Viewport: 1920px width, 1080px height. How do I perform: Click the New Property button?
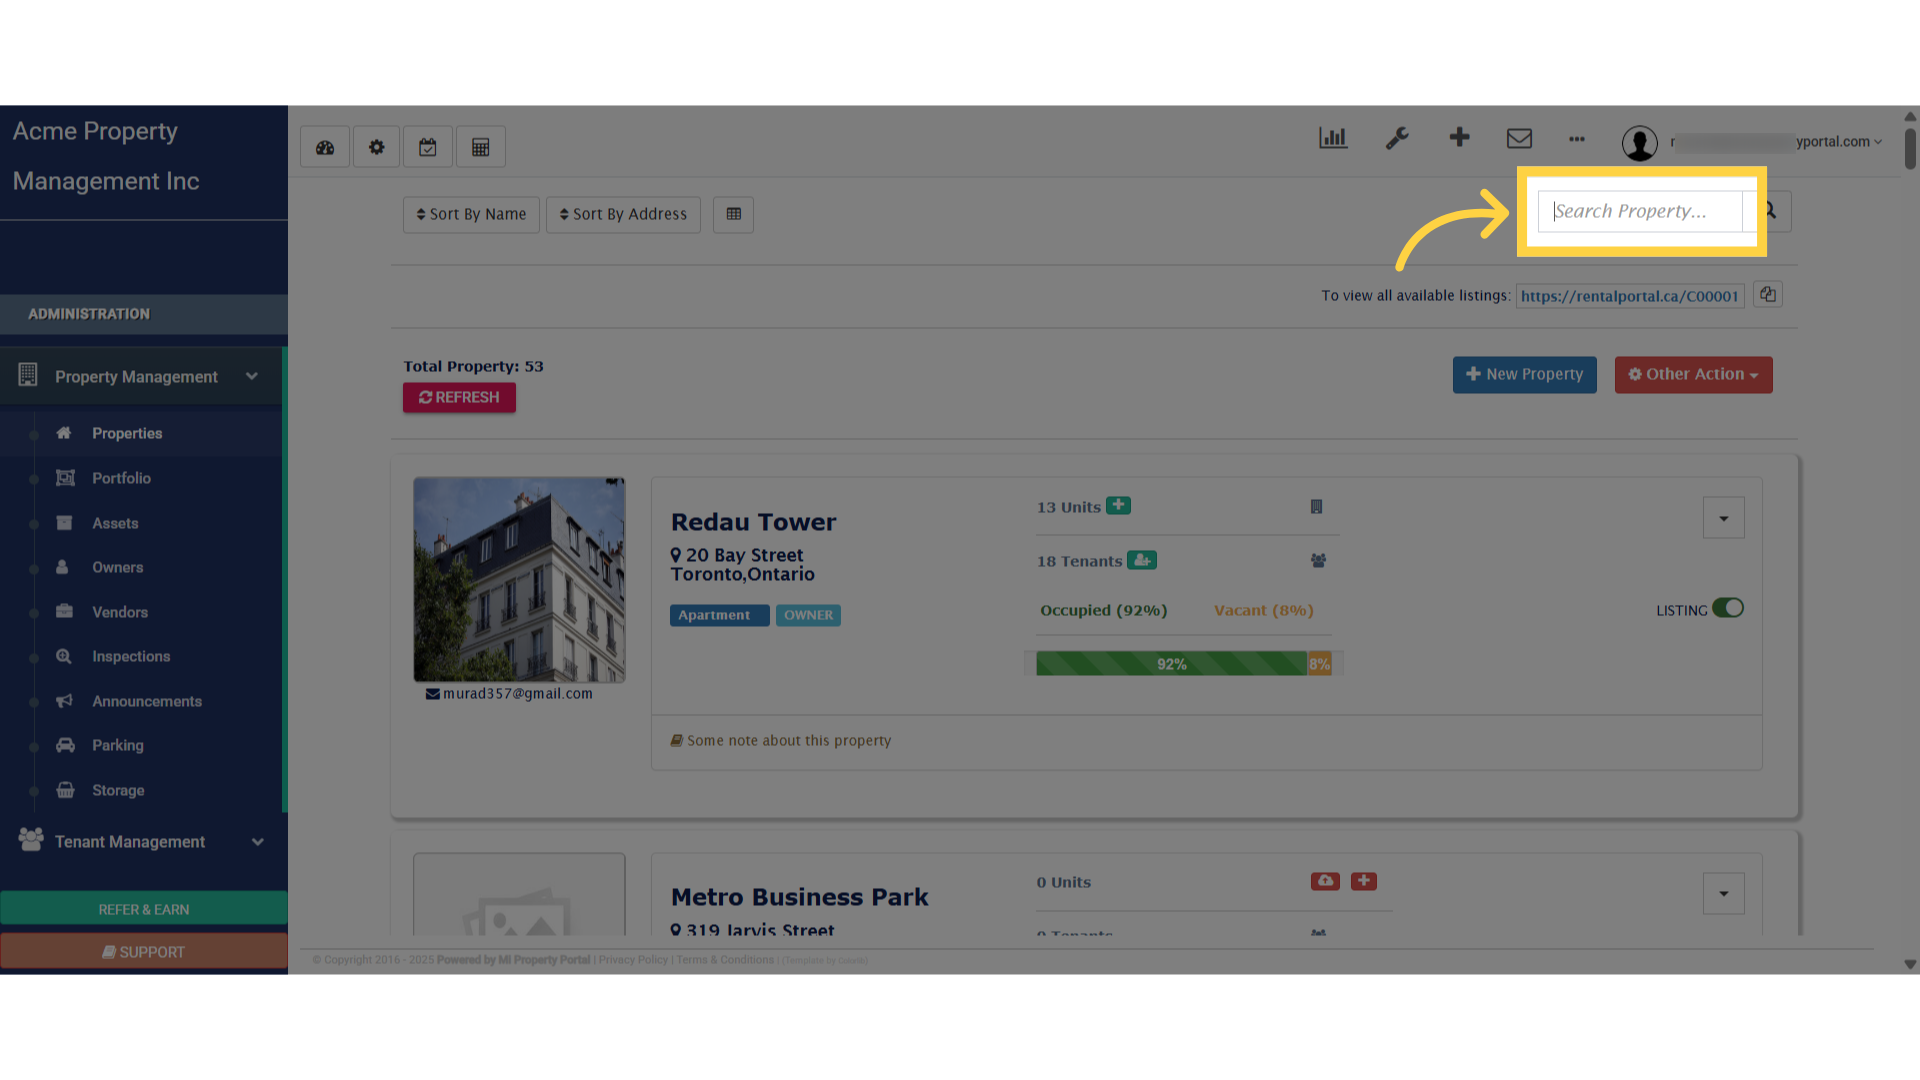(x=1524, y=374)
